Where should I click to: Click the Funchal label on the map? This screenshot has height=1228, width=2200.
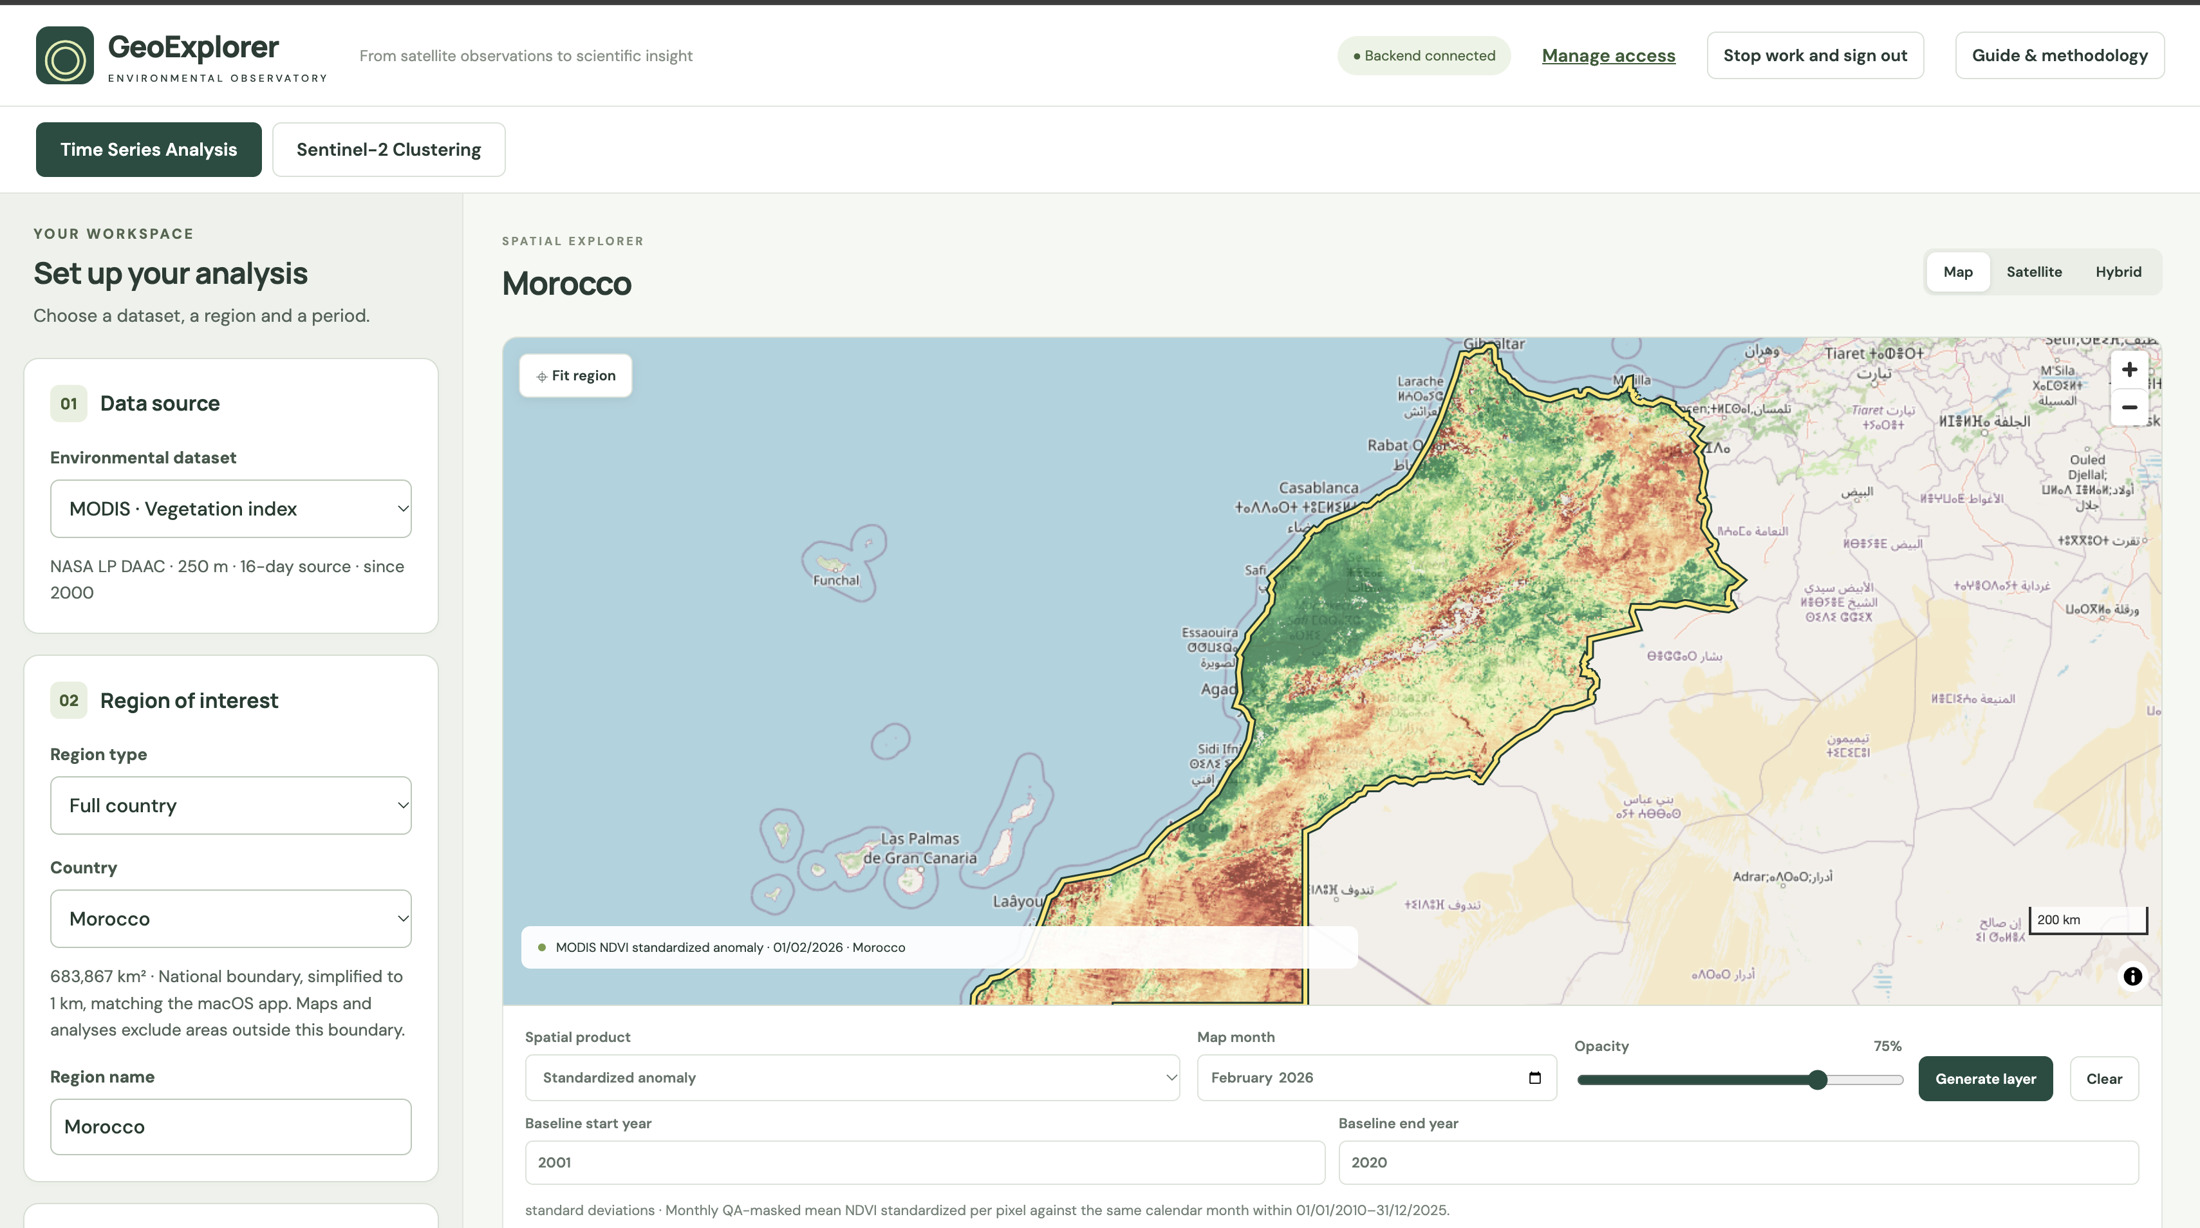point(836,580)
